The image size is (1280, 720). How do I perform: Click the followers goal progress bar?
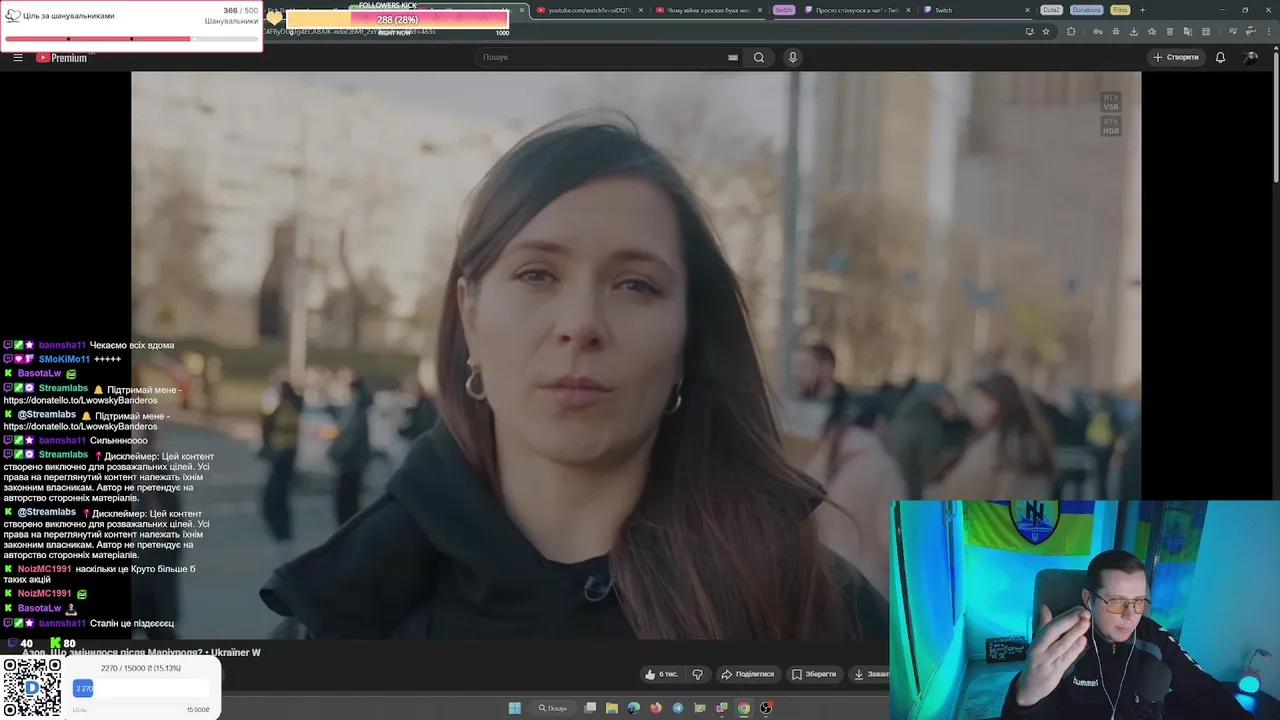pyautogui.click(x=131, y=39)
